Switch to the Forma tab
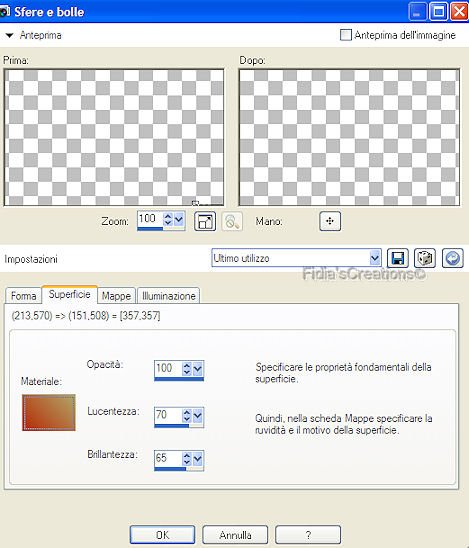The image size is (469, 548). 23,296
